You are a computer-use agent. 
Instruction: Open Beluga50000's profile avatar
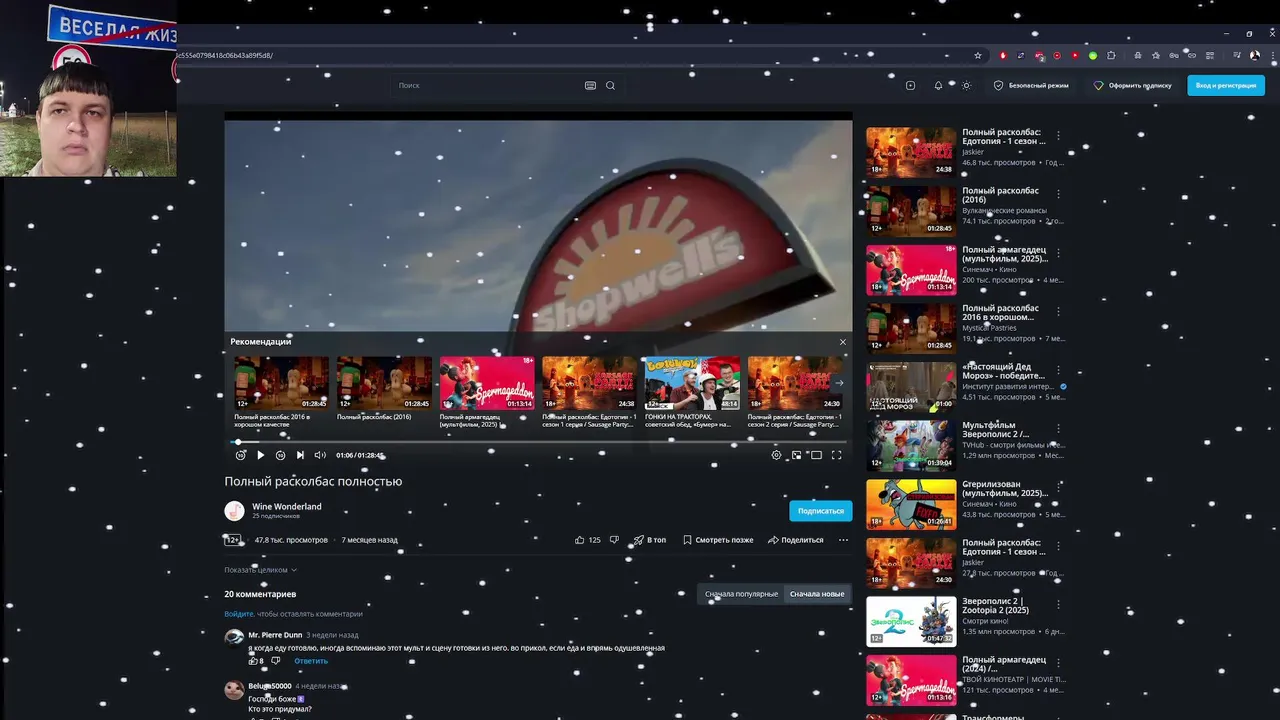pyautogui.click(x=234, y=690)
